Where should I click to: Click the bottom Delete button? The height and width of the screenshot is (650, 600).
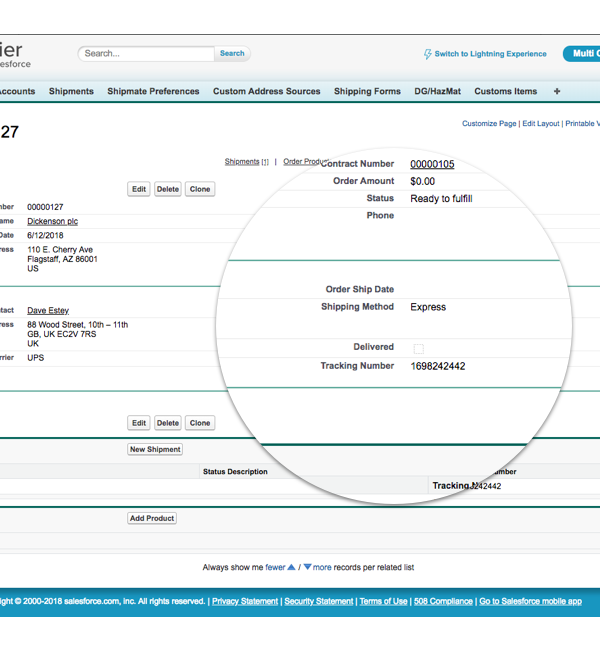[168, 423]
